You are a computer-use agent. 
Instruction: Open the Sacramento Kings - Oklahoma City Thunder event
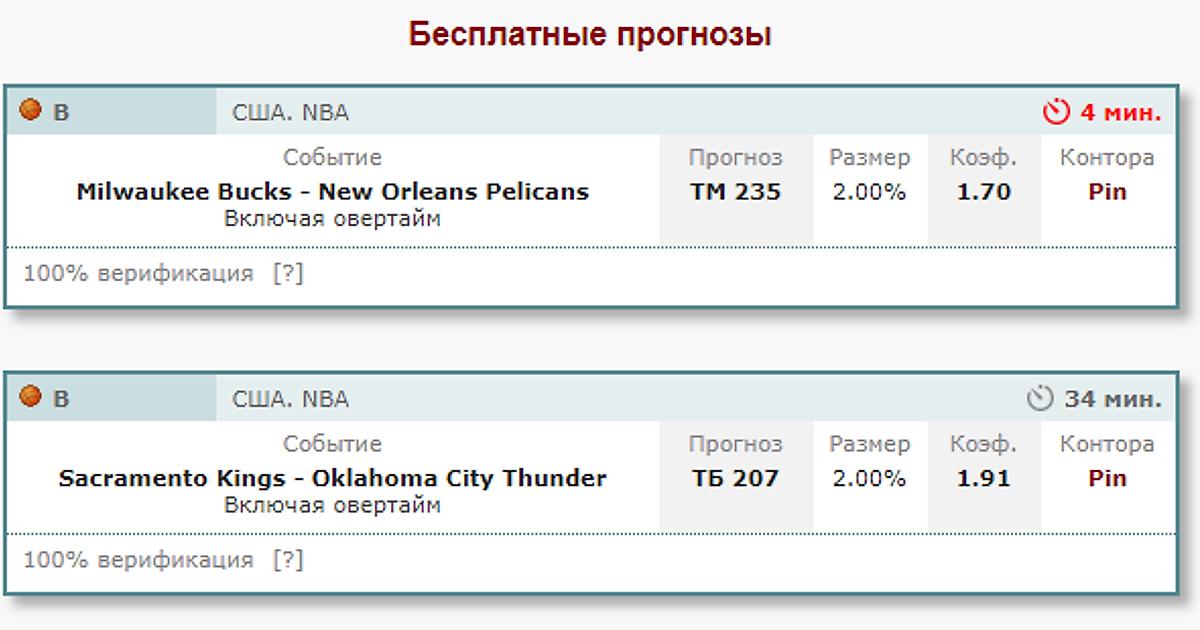[x=332, y=478]
